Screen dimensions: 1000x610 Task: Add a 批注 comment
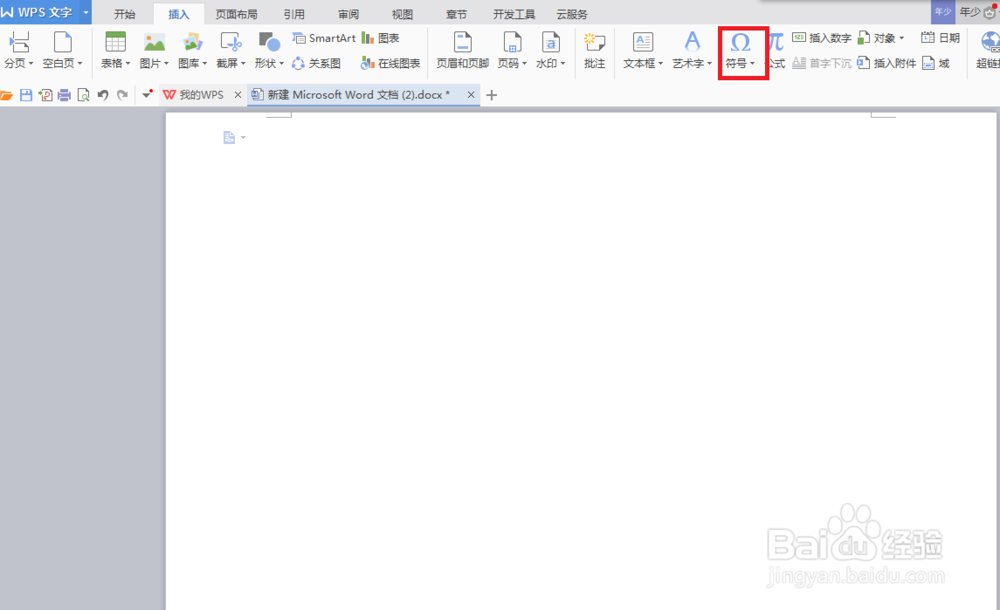[x=594, y=50]
